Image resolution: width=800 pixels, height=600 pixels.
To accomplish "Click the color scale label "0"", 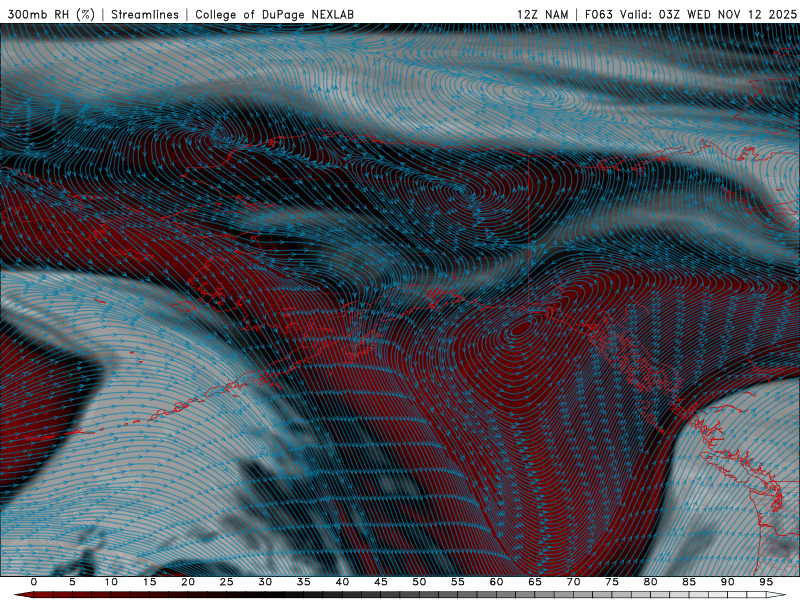I will coord(34,582).
